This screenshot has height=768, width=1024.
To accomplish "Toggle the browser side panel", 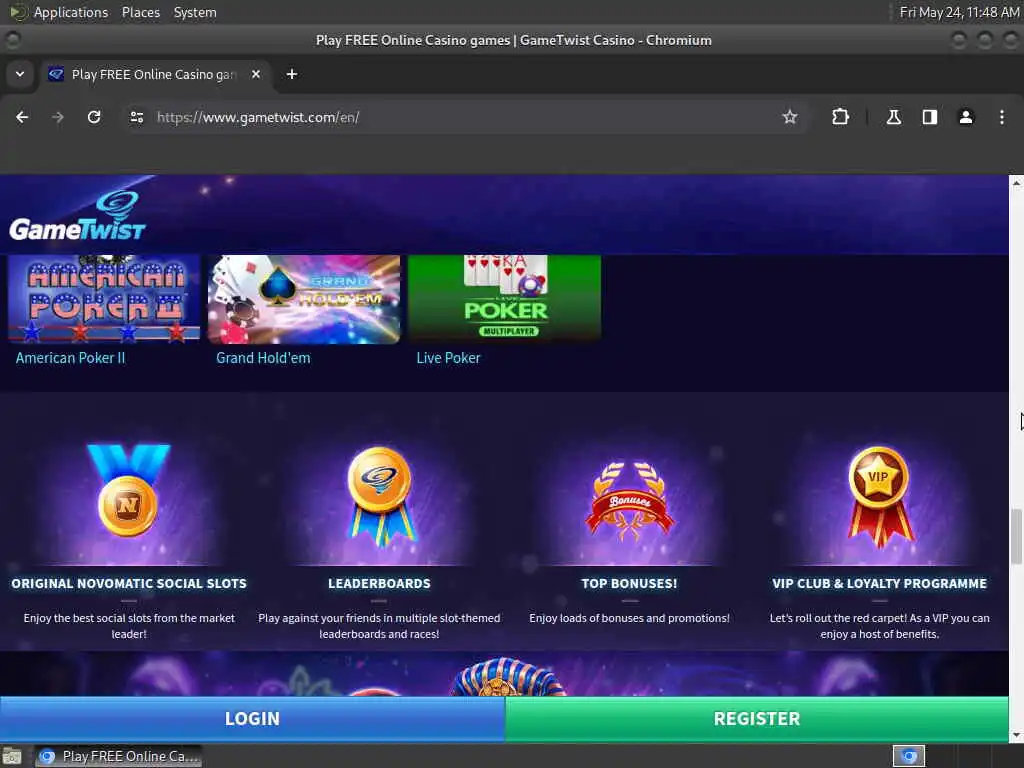I will click(x=929, y=118).
